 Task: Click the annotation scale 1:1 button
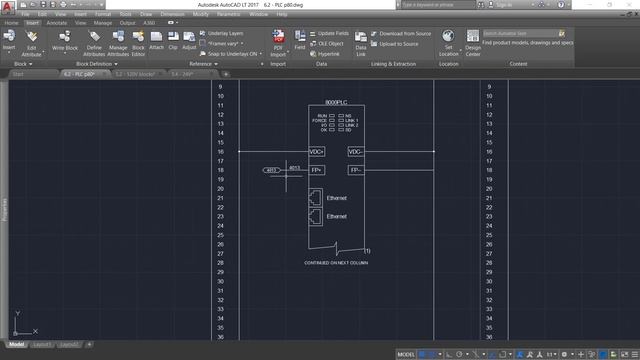click(x=551, y=354)
